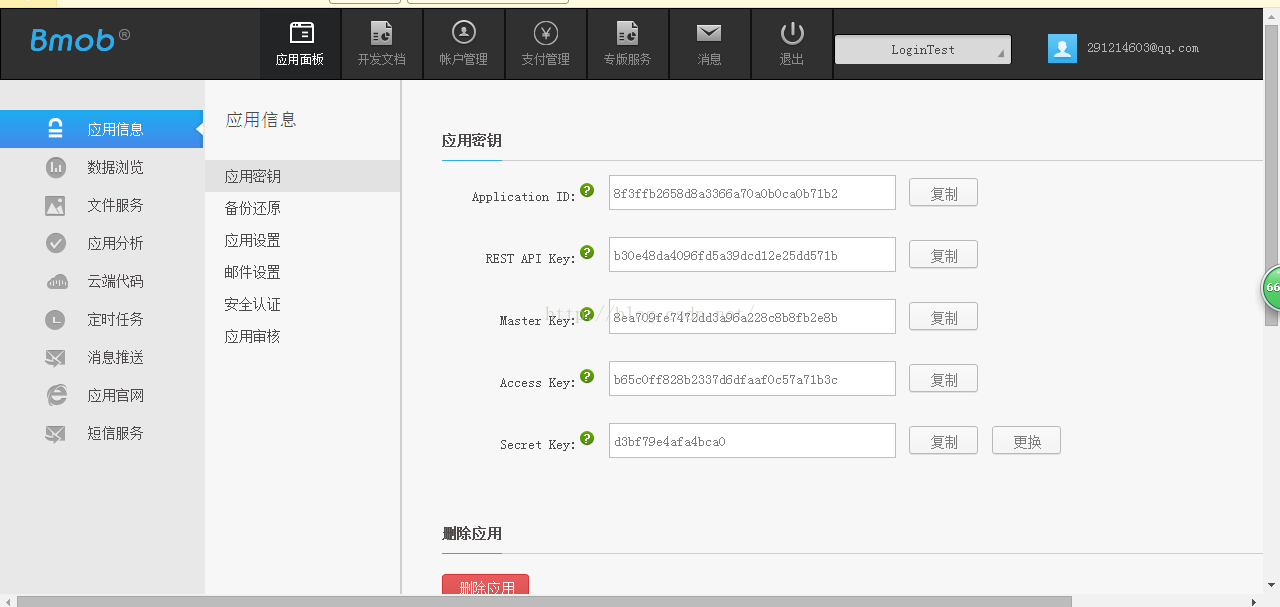Screen dimensions: 1280x607
Task: Click the browser icon beside 应用官网
Action: [56, 396]
